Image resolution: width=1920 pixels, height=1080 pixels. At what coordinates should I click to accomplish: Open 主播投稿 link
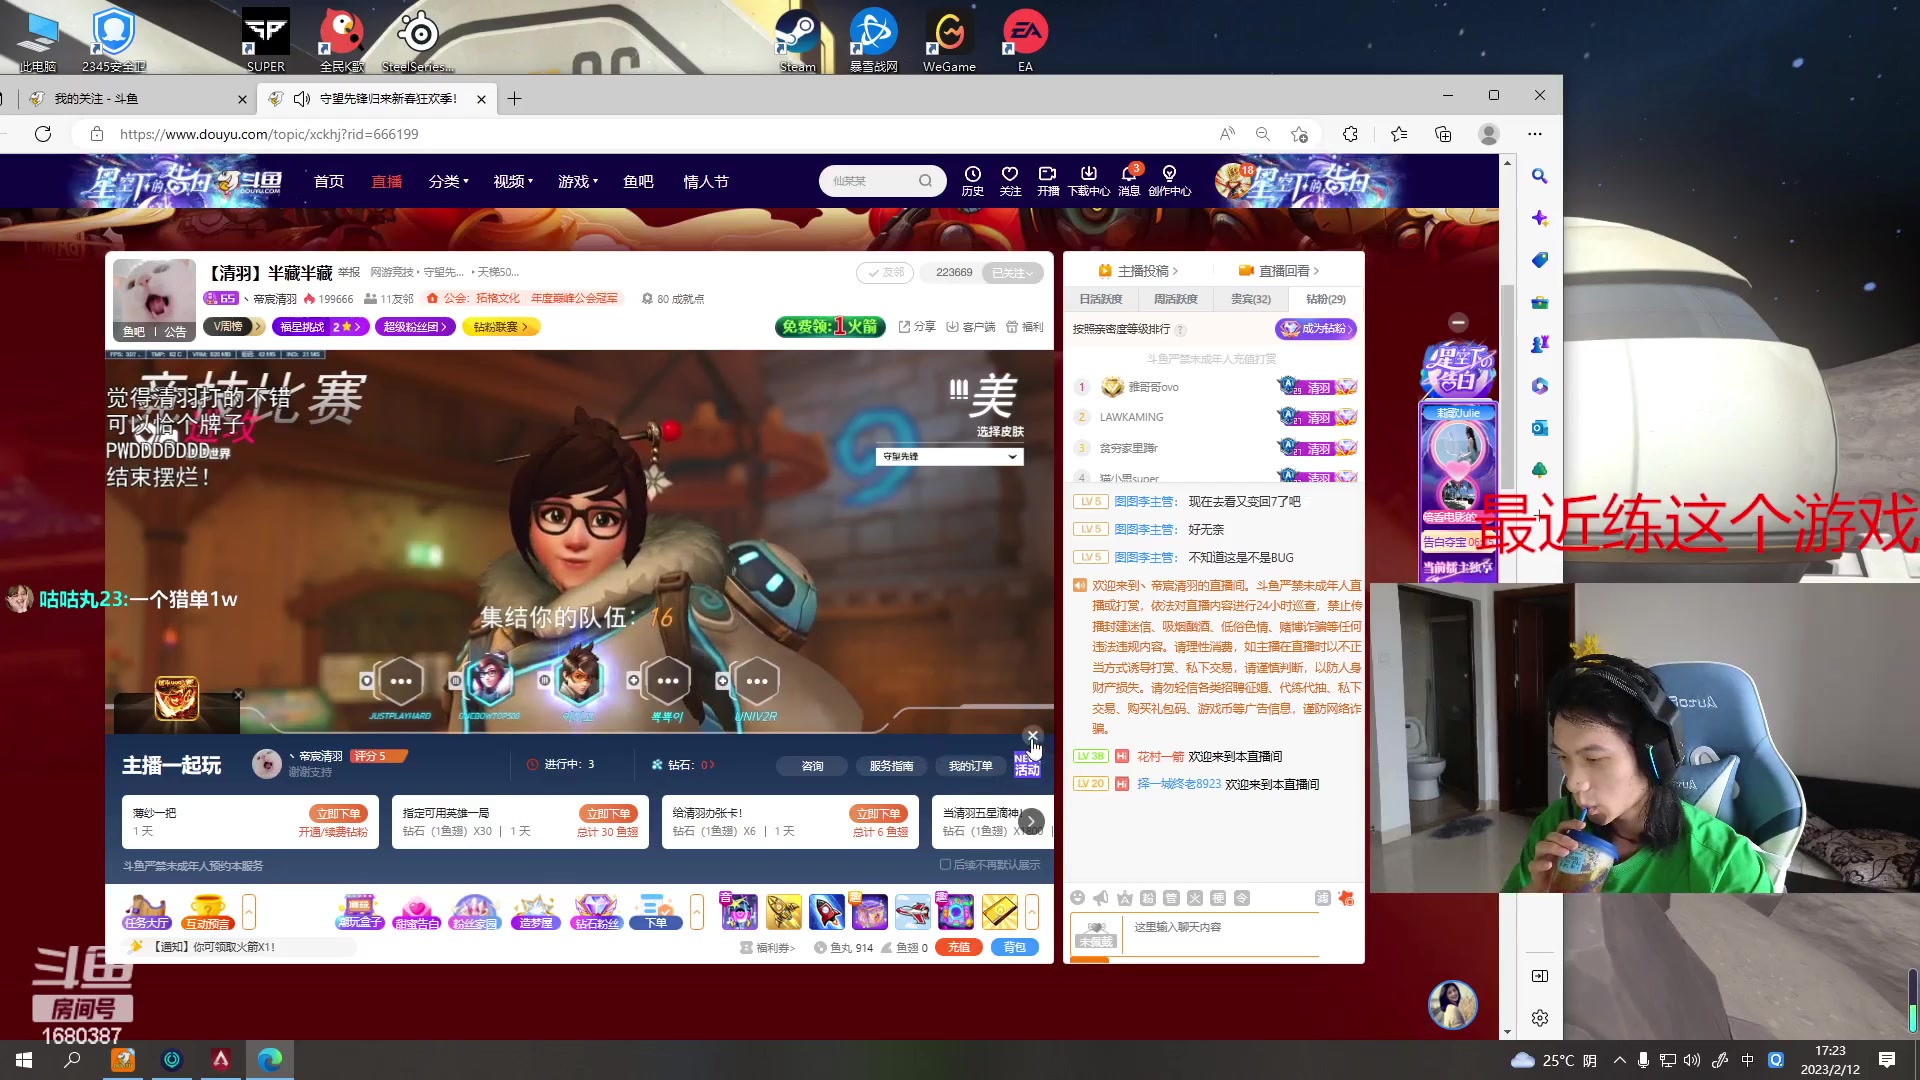[x=1138, y=271]
